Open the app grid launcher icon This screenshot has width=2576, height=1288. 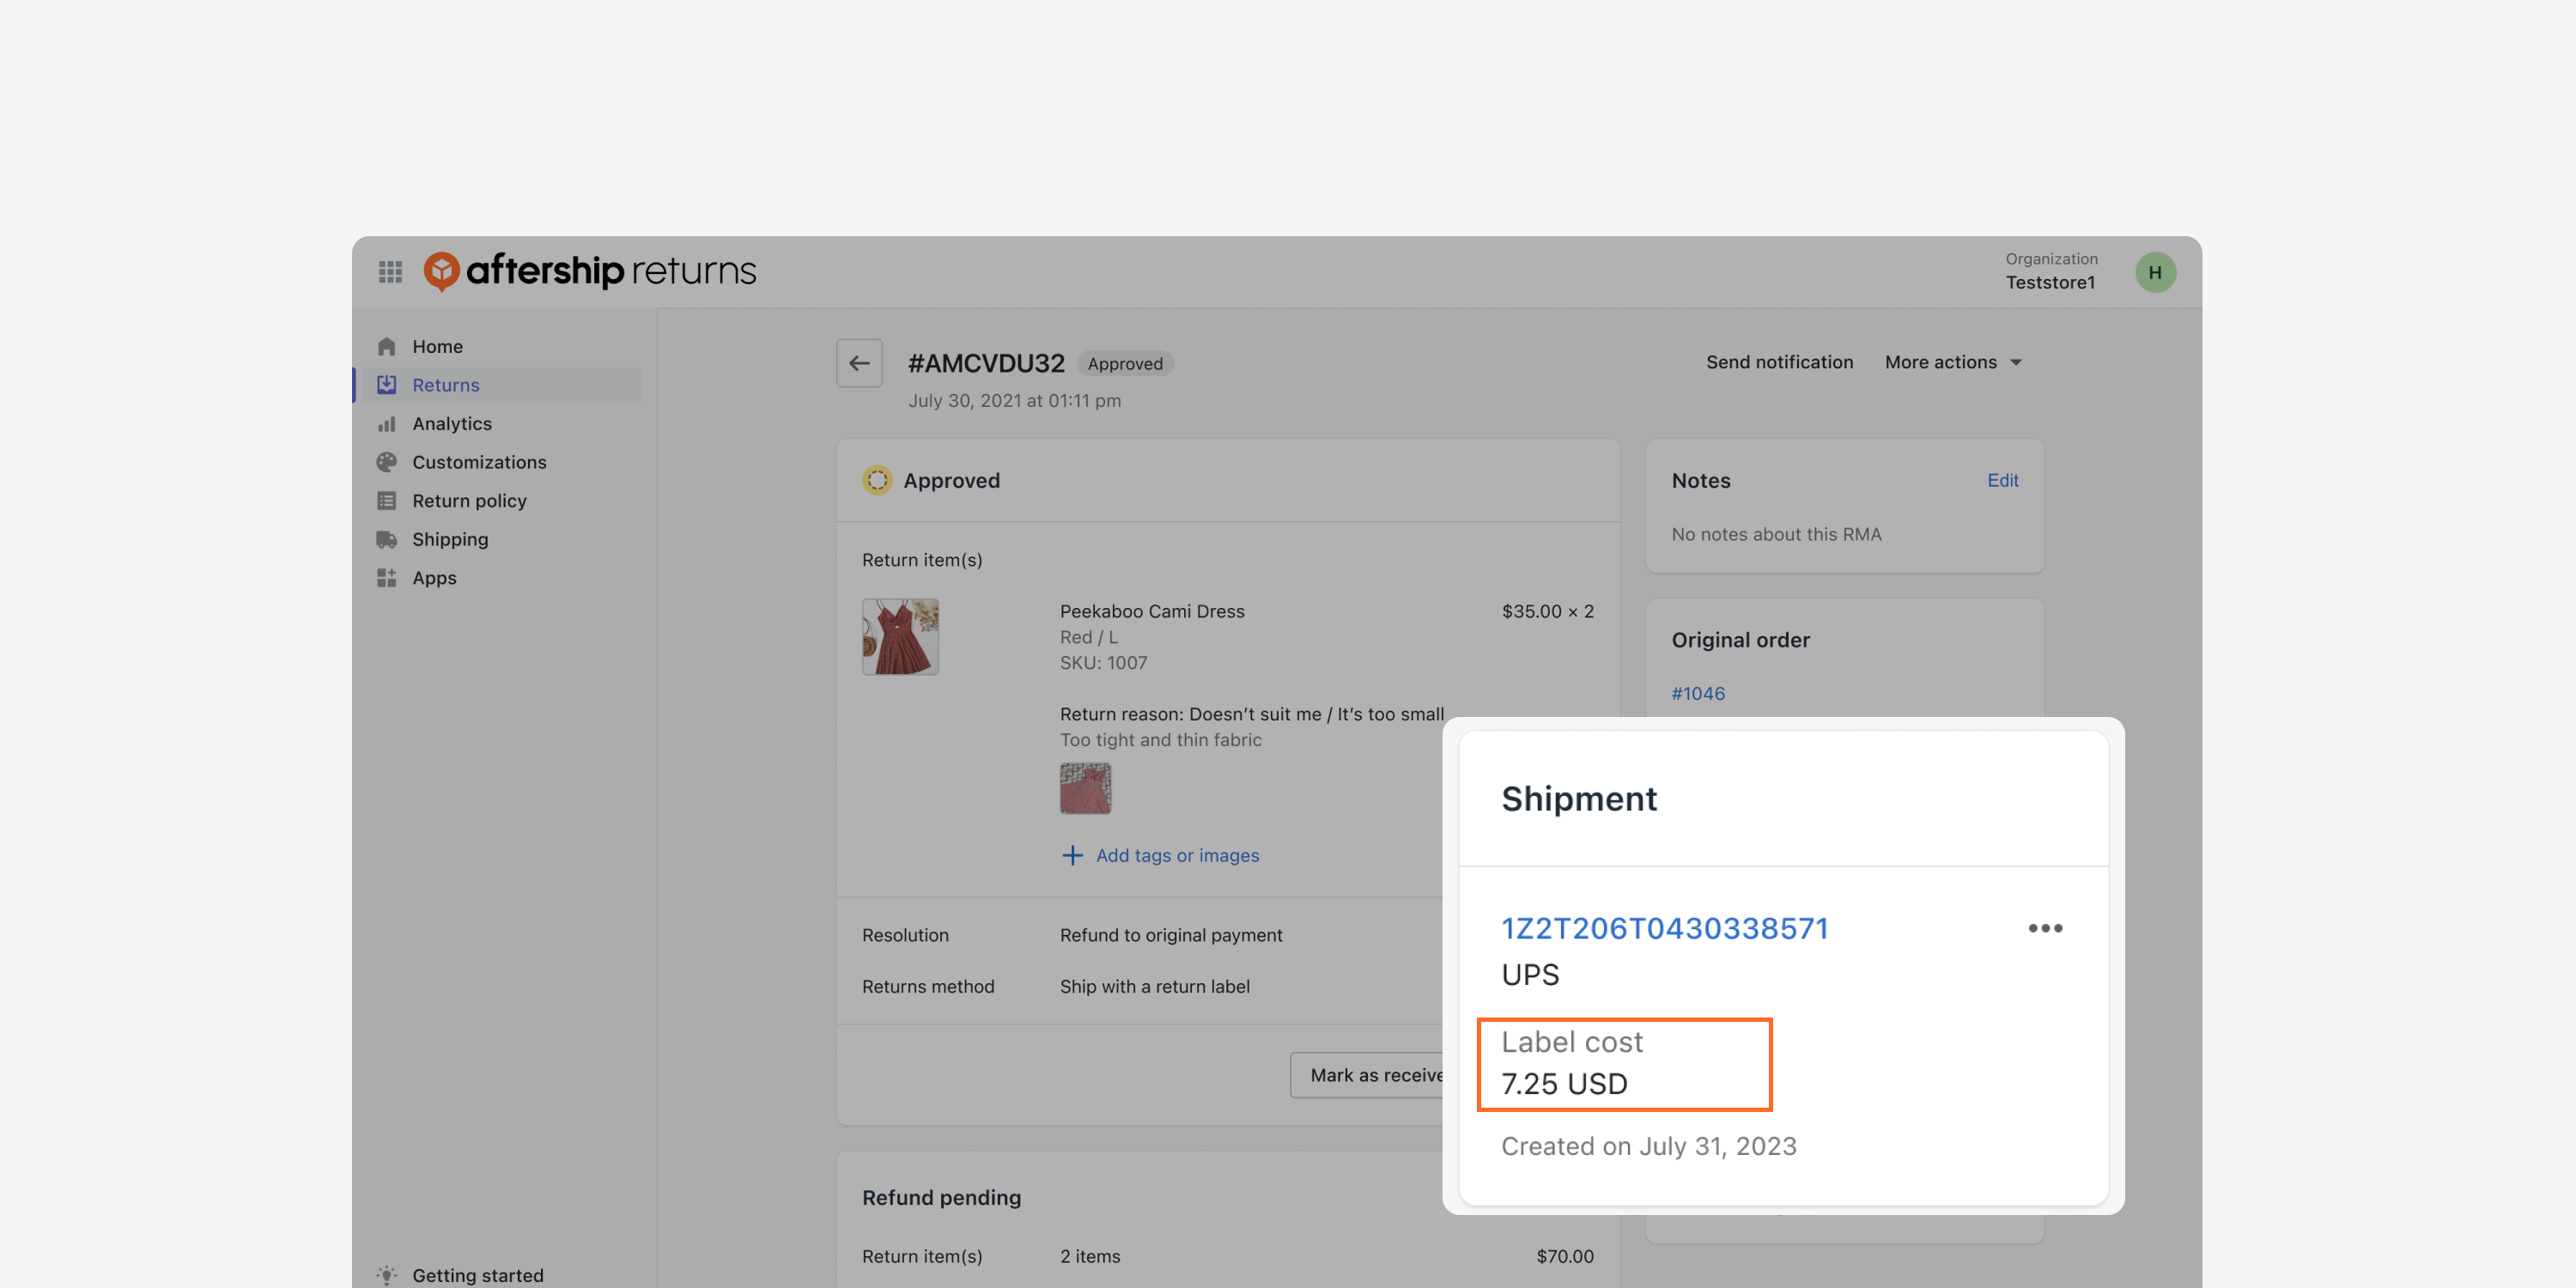tap(390, 271)
